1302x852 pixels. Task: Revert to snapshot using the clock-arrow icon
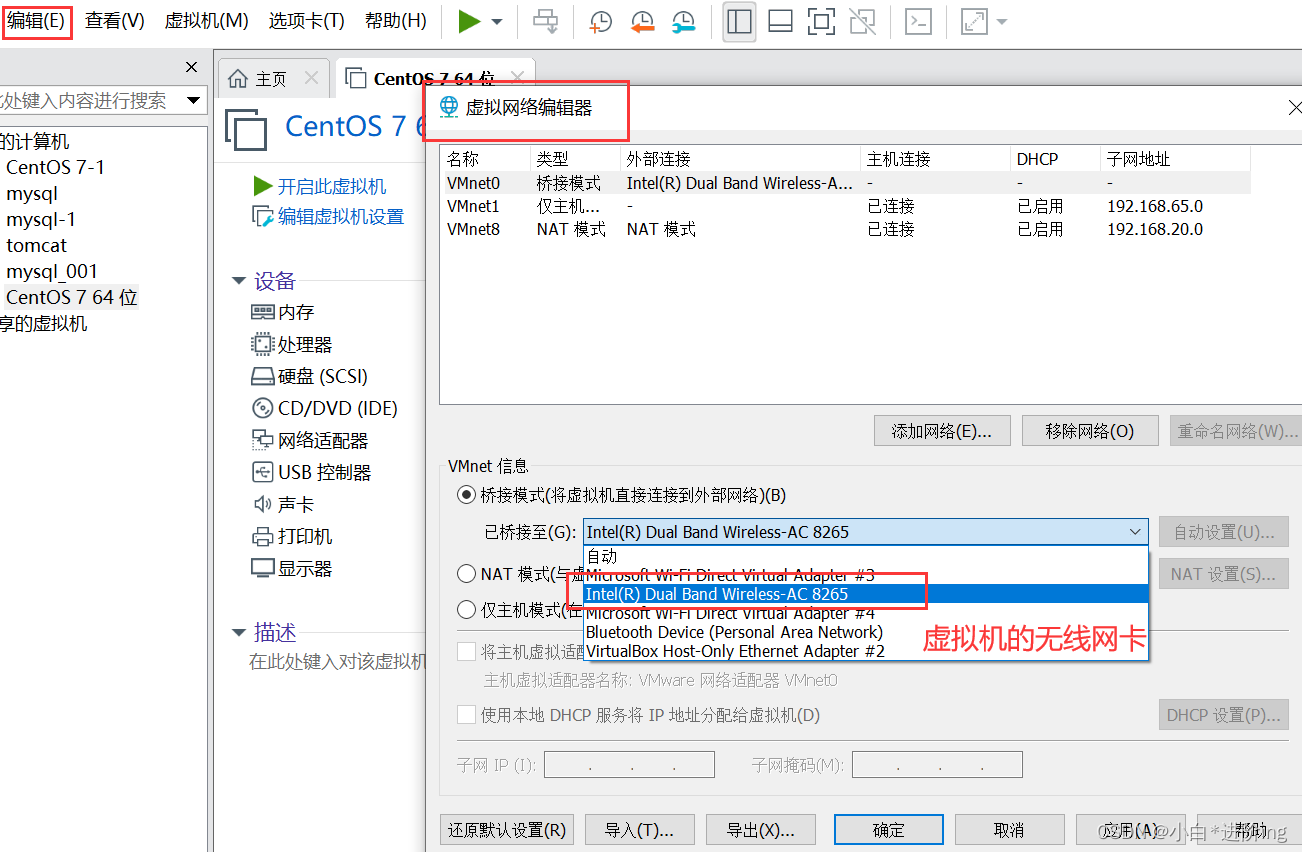pyautogui.click(x=642, y=22)
